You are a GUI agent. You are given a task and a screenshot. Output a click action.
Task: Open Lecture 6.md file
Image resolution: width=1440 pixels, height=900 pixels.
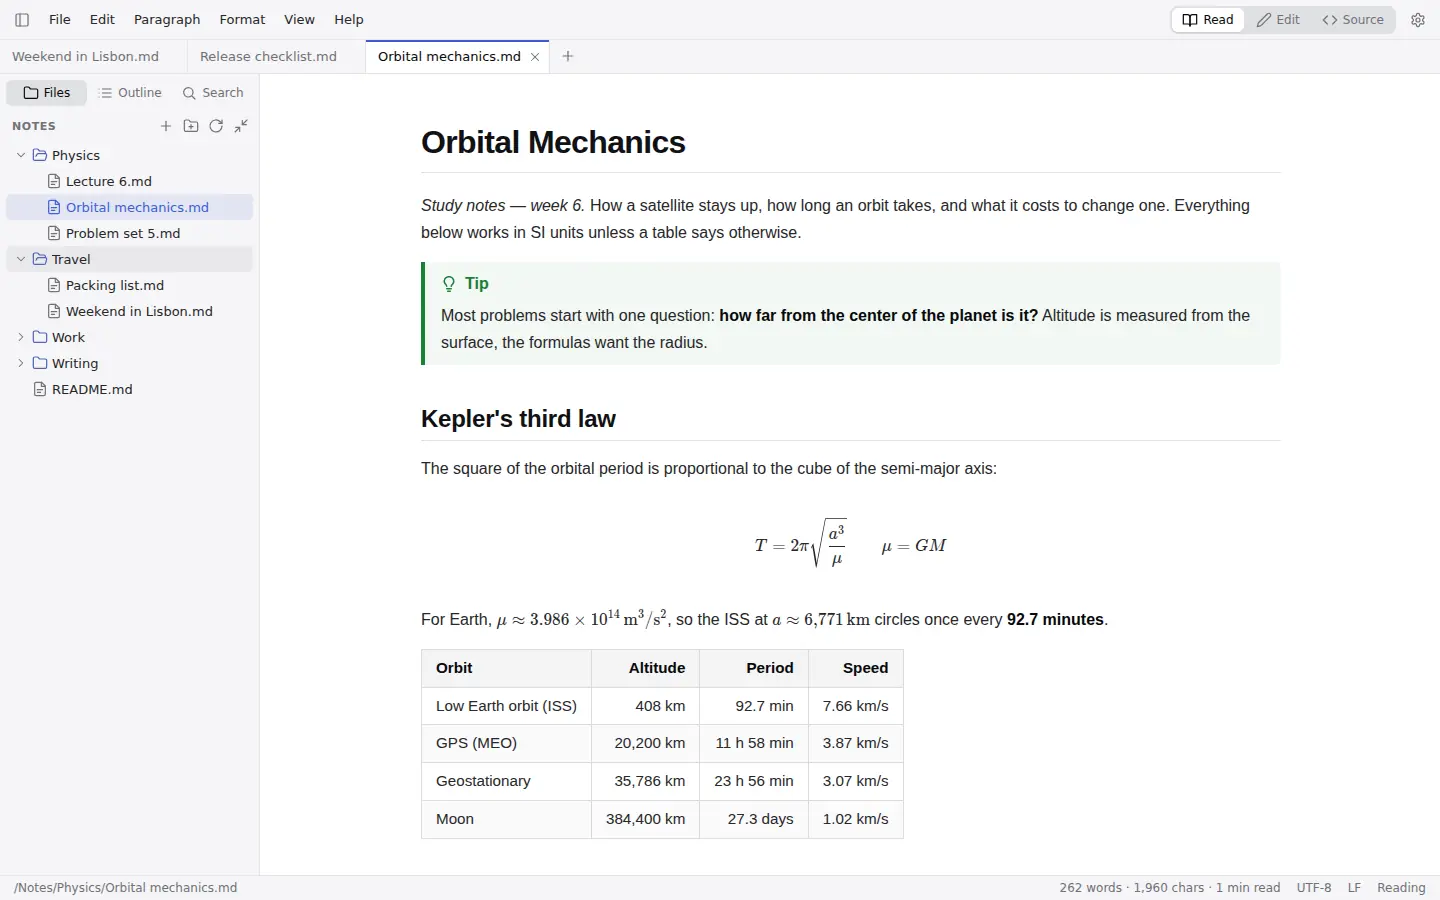click(129, 181)
